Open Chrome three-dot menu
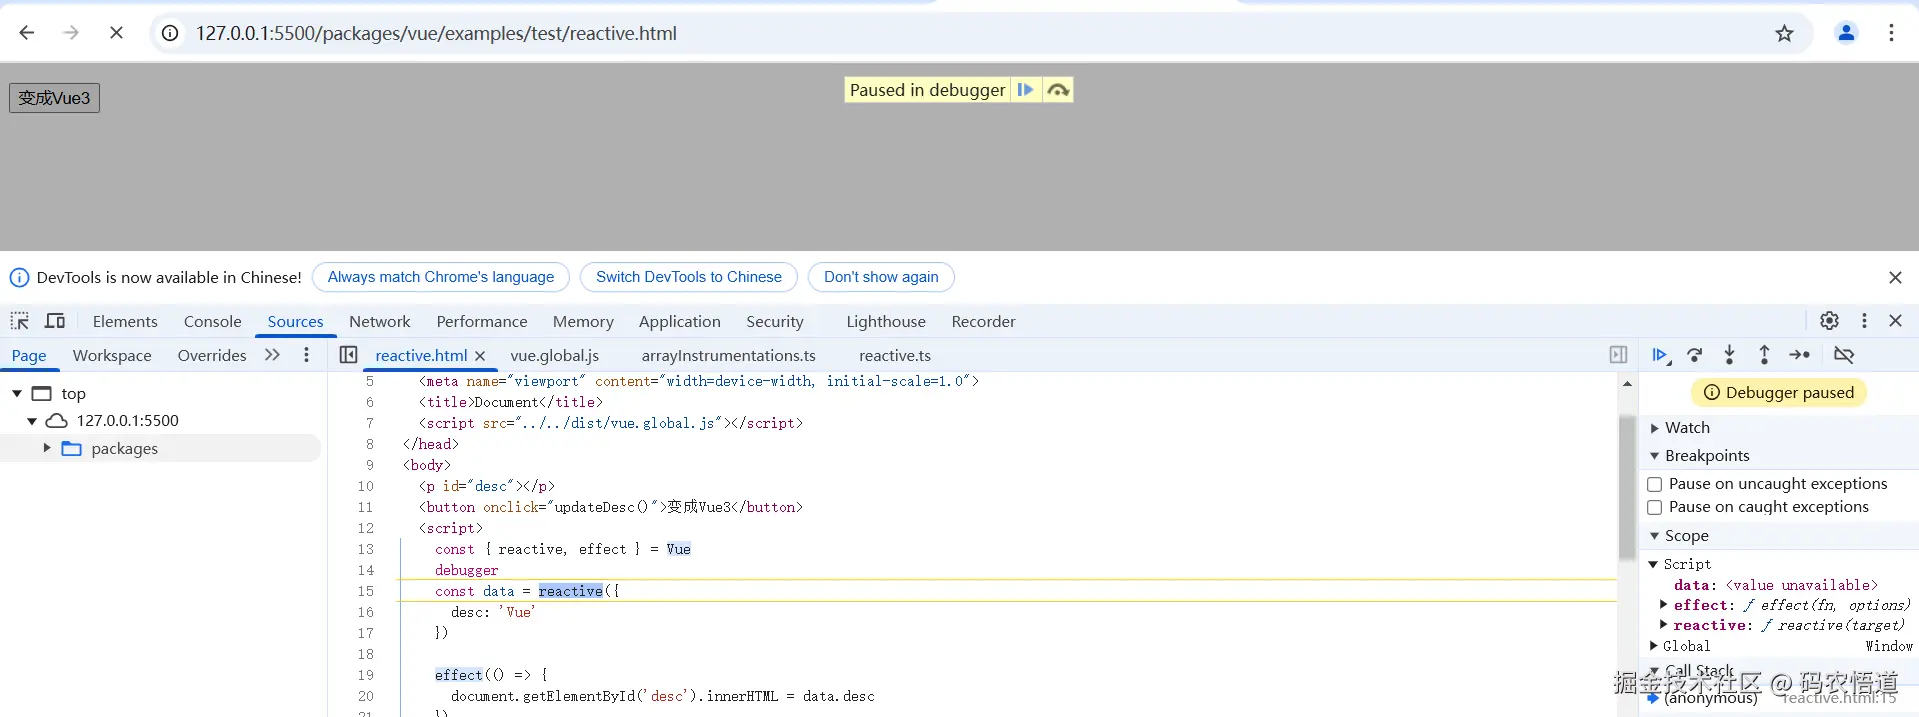Viewport: 1919px width, 717px height. click(1891, 33)
